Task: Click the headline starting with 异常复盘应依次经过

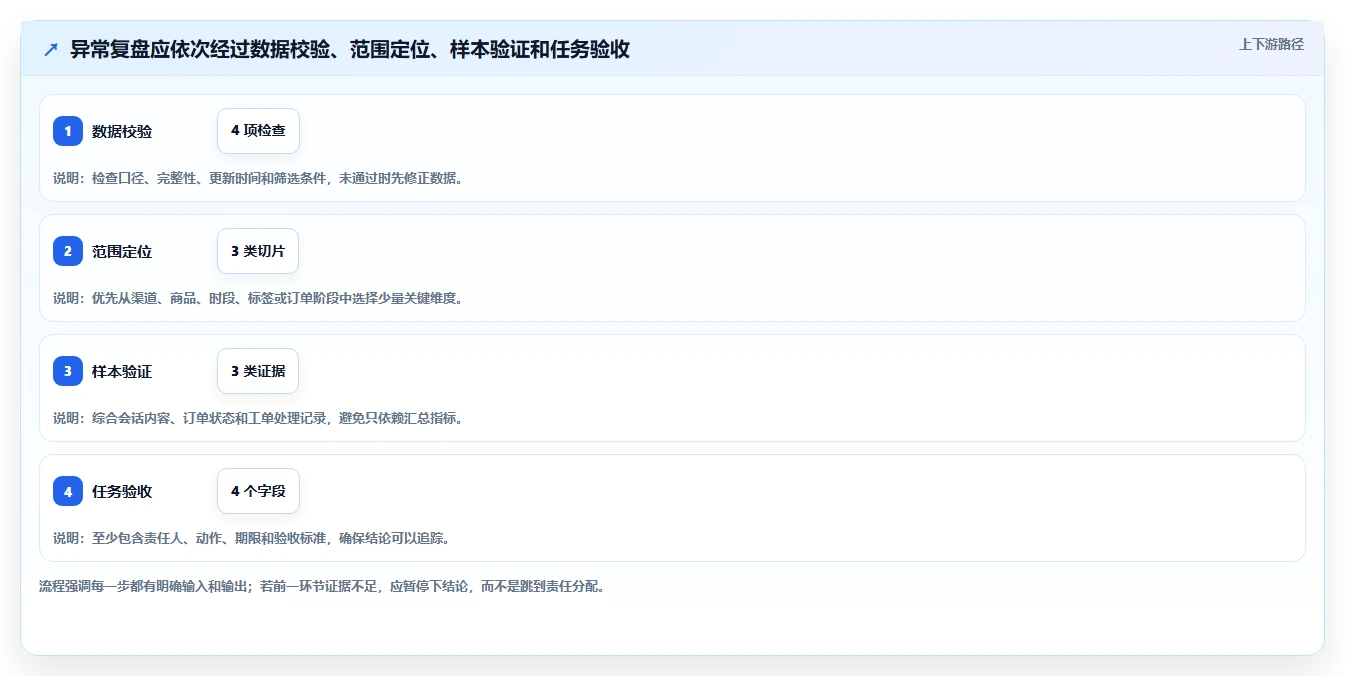Action: pyautogui.click(x=350, y=50)
